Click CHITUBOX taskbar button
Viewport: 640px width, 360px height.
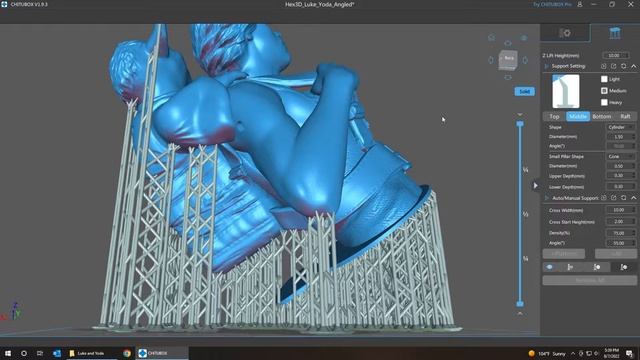point(162,353)
